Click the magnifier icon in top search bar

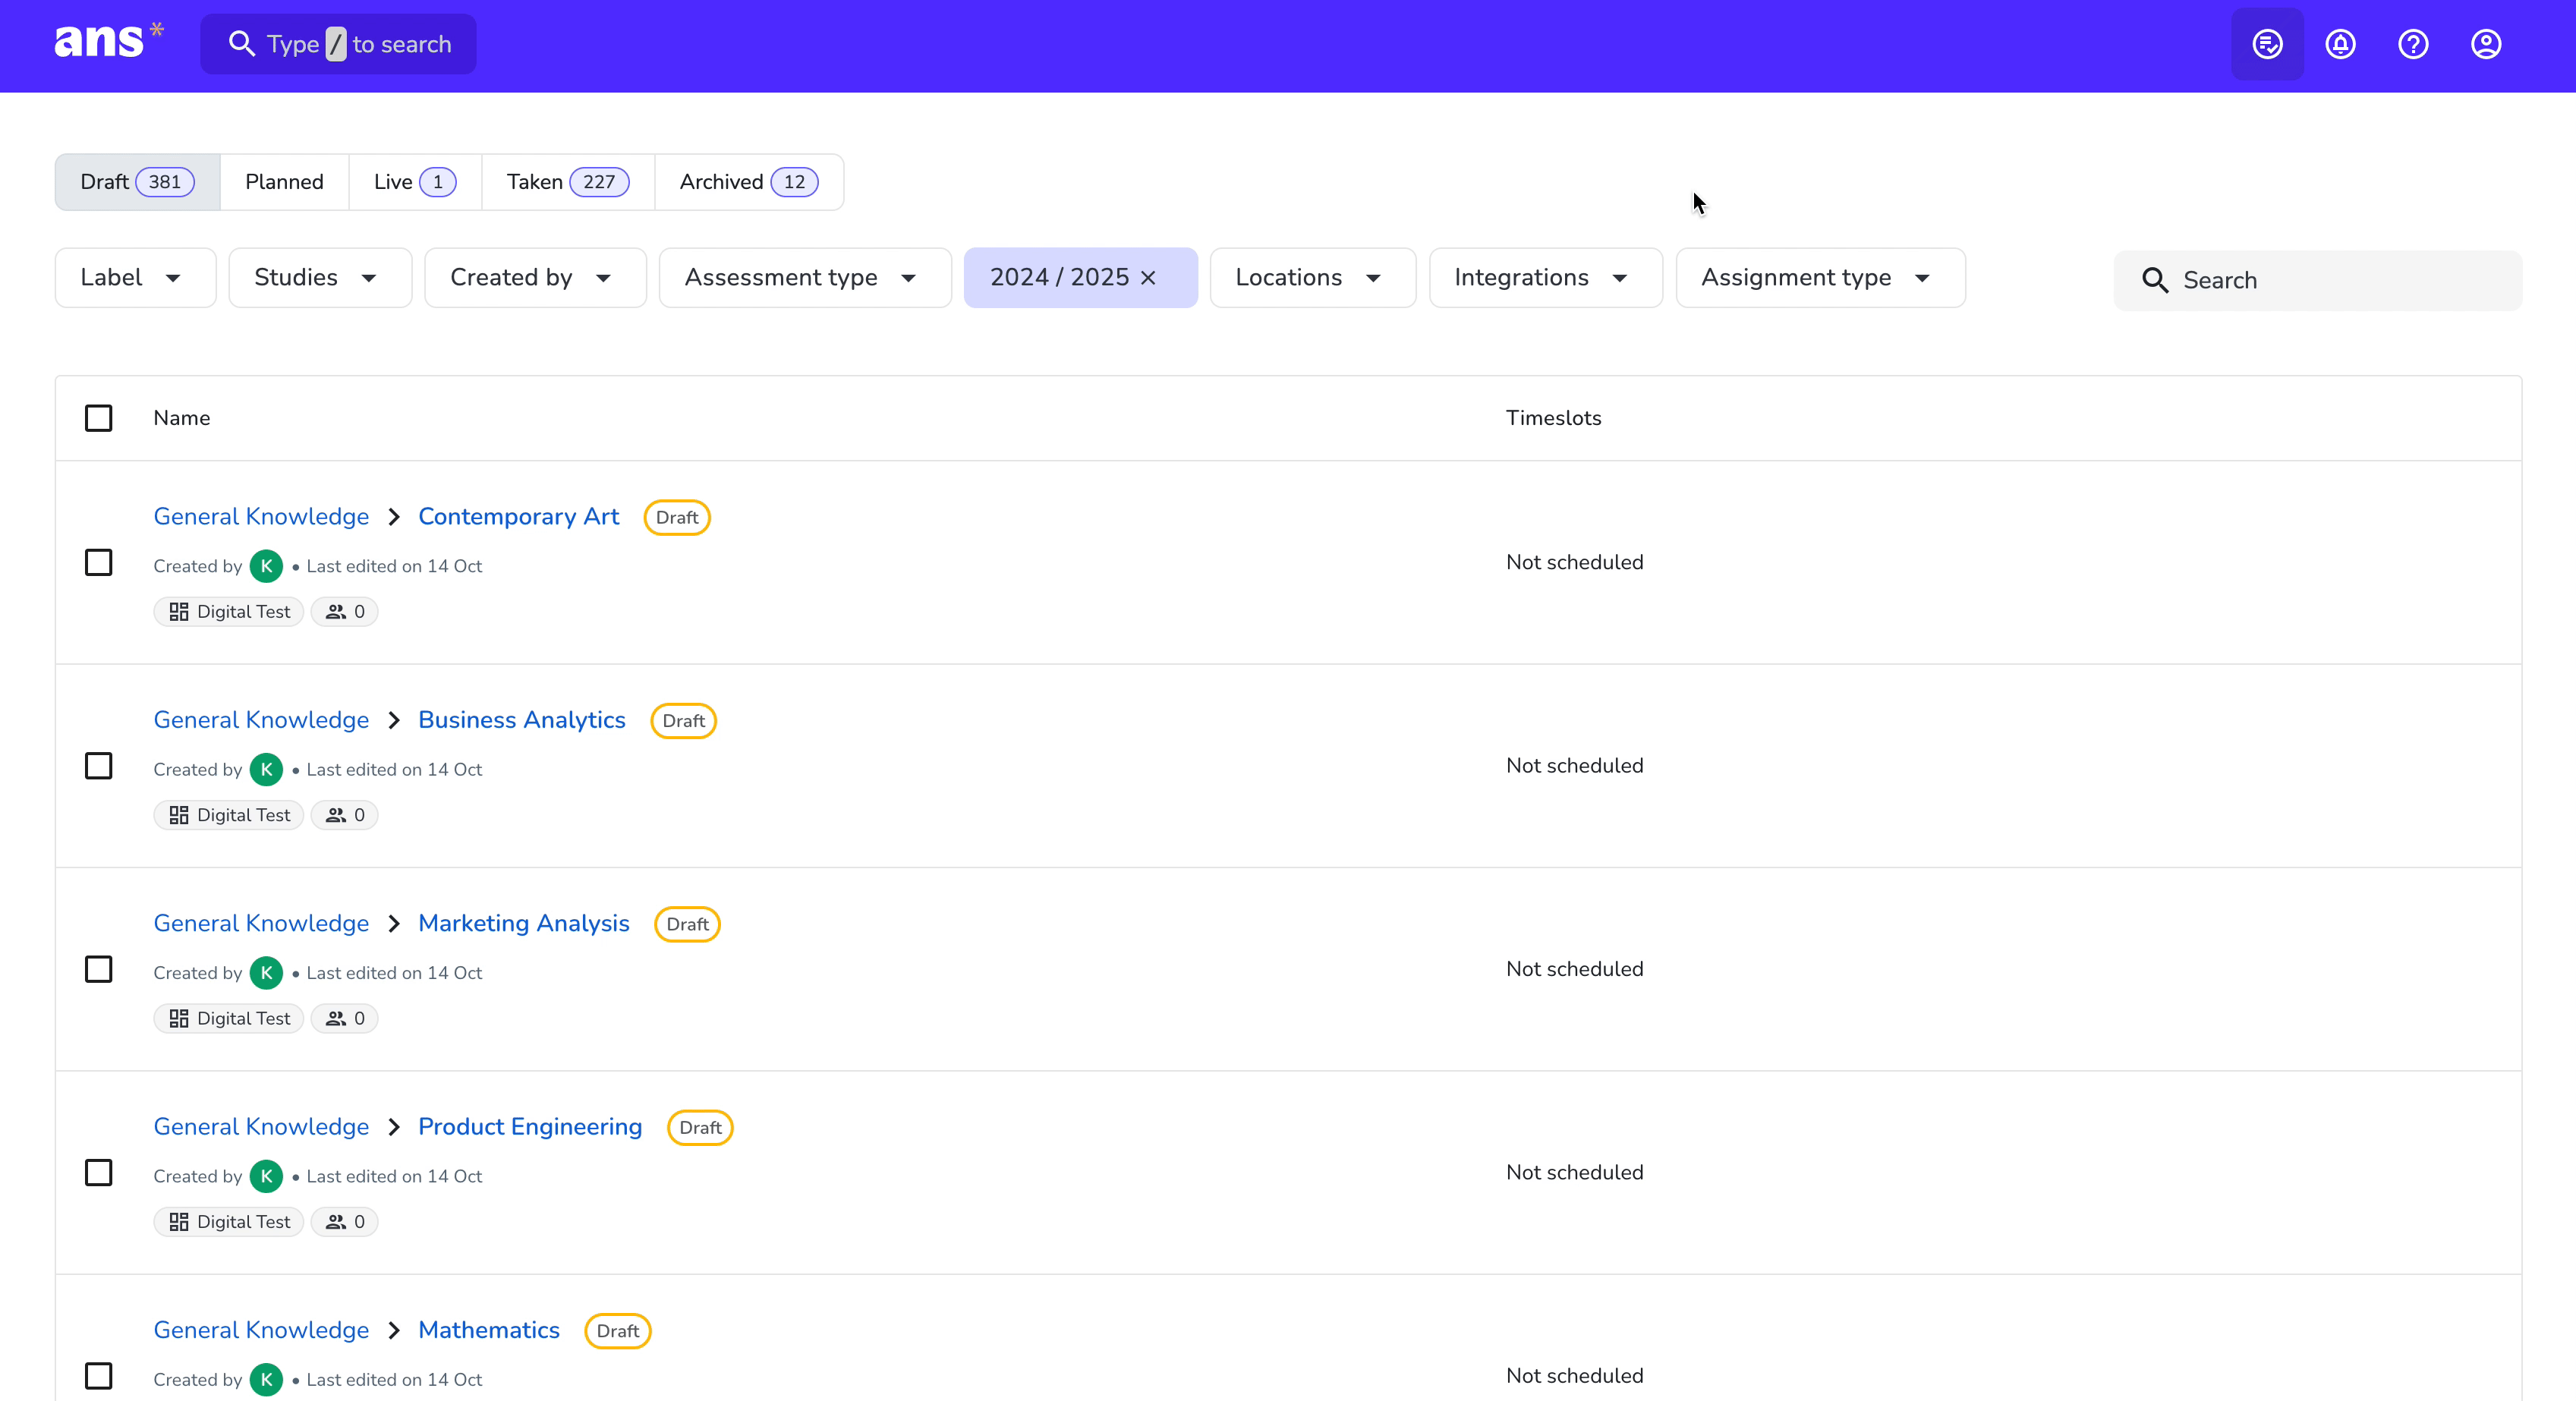[241, 44]
